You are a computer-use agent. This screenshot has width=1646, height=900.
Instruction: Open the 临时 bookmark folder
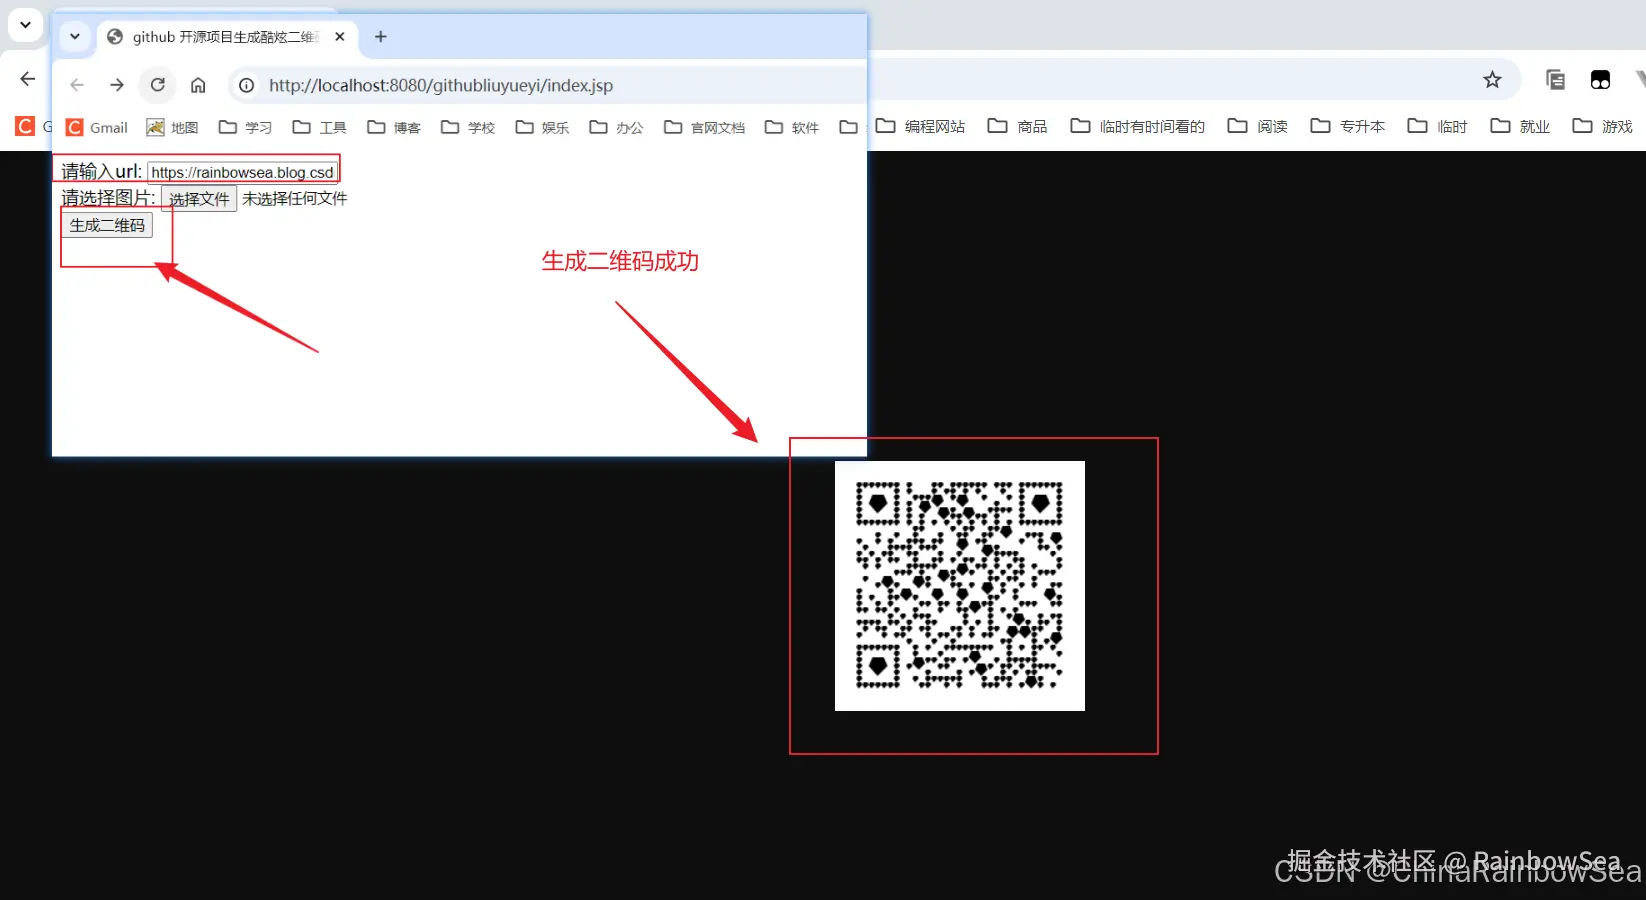(1437, 126)
